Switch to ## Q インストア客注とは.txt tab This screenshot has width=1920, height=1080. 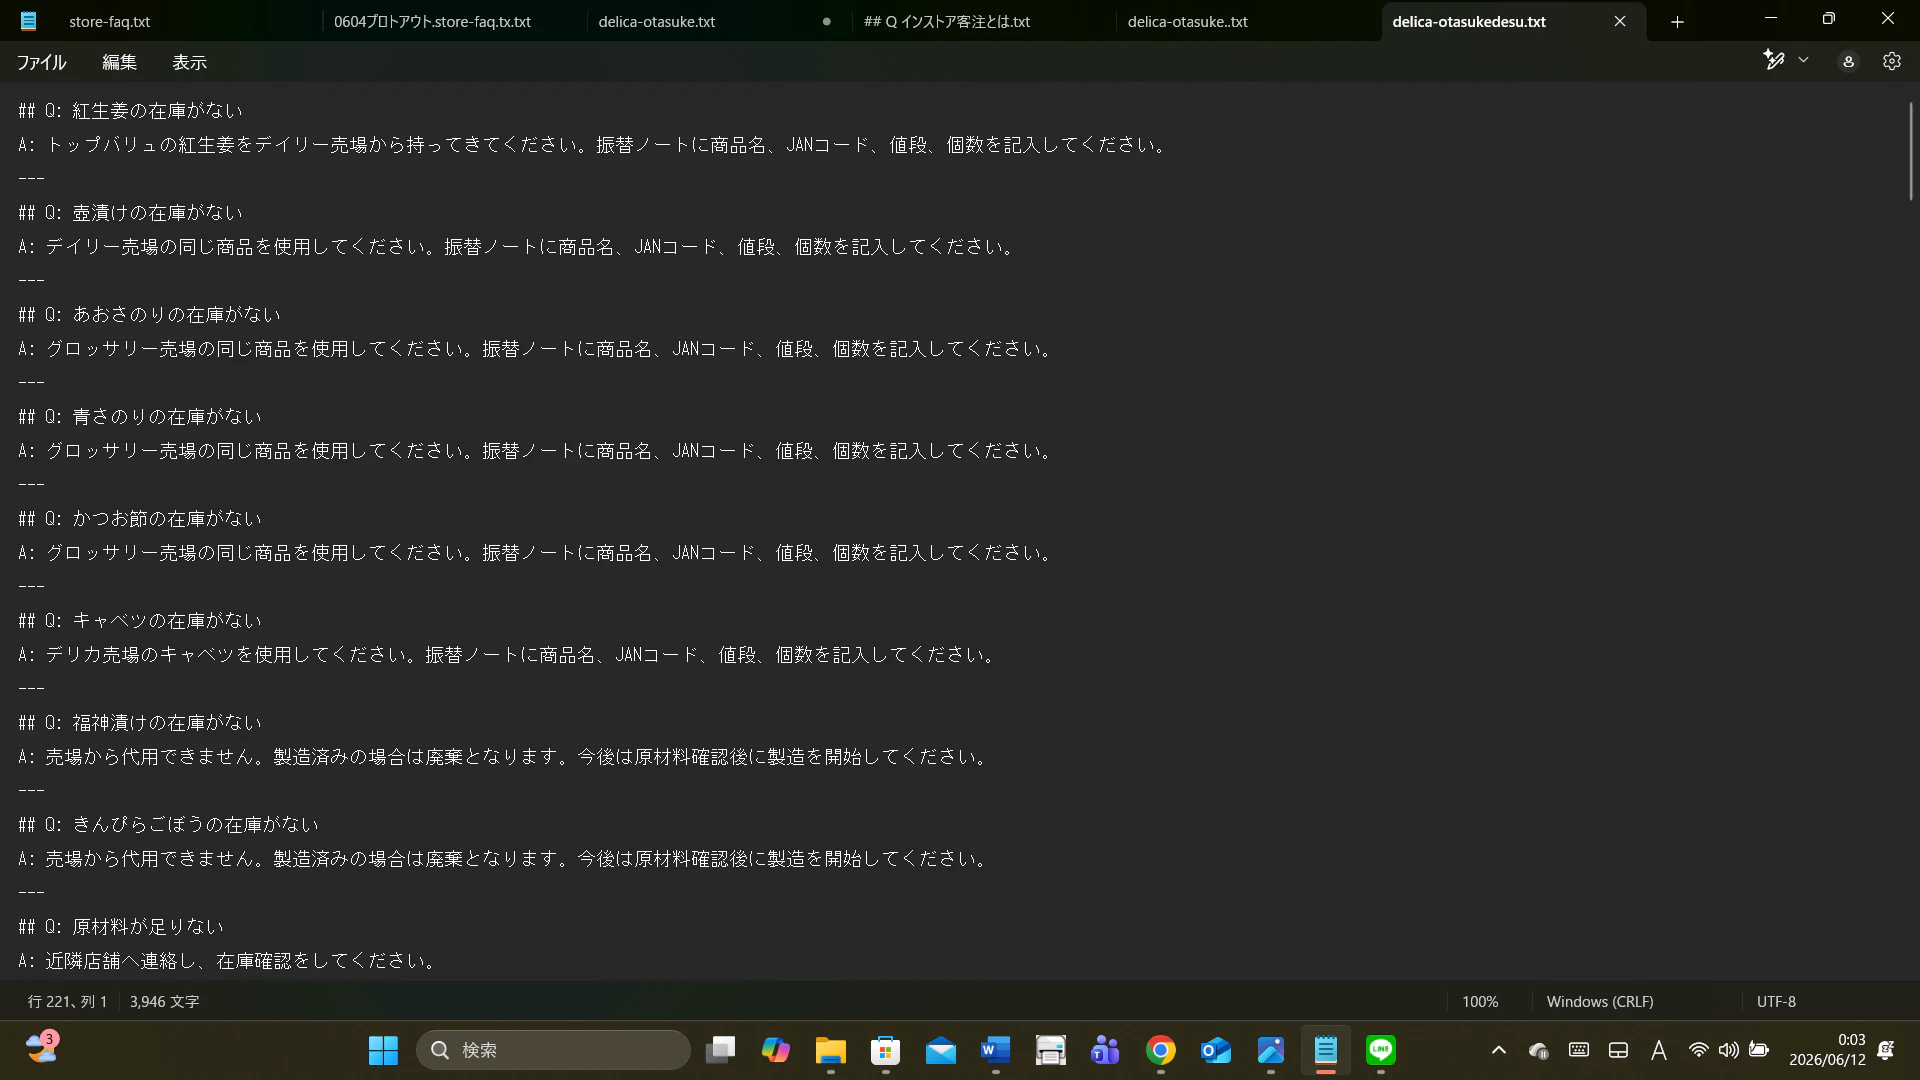(x=946, y=21)
